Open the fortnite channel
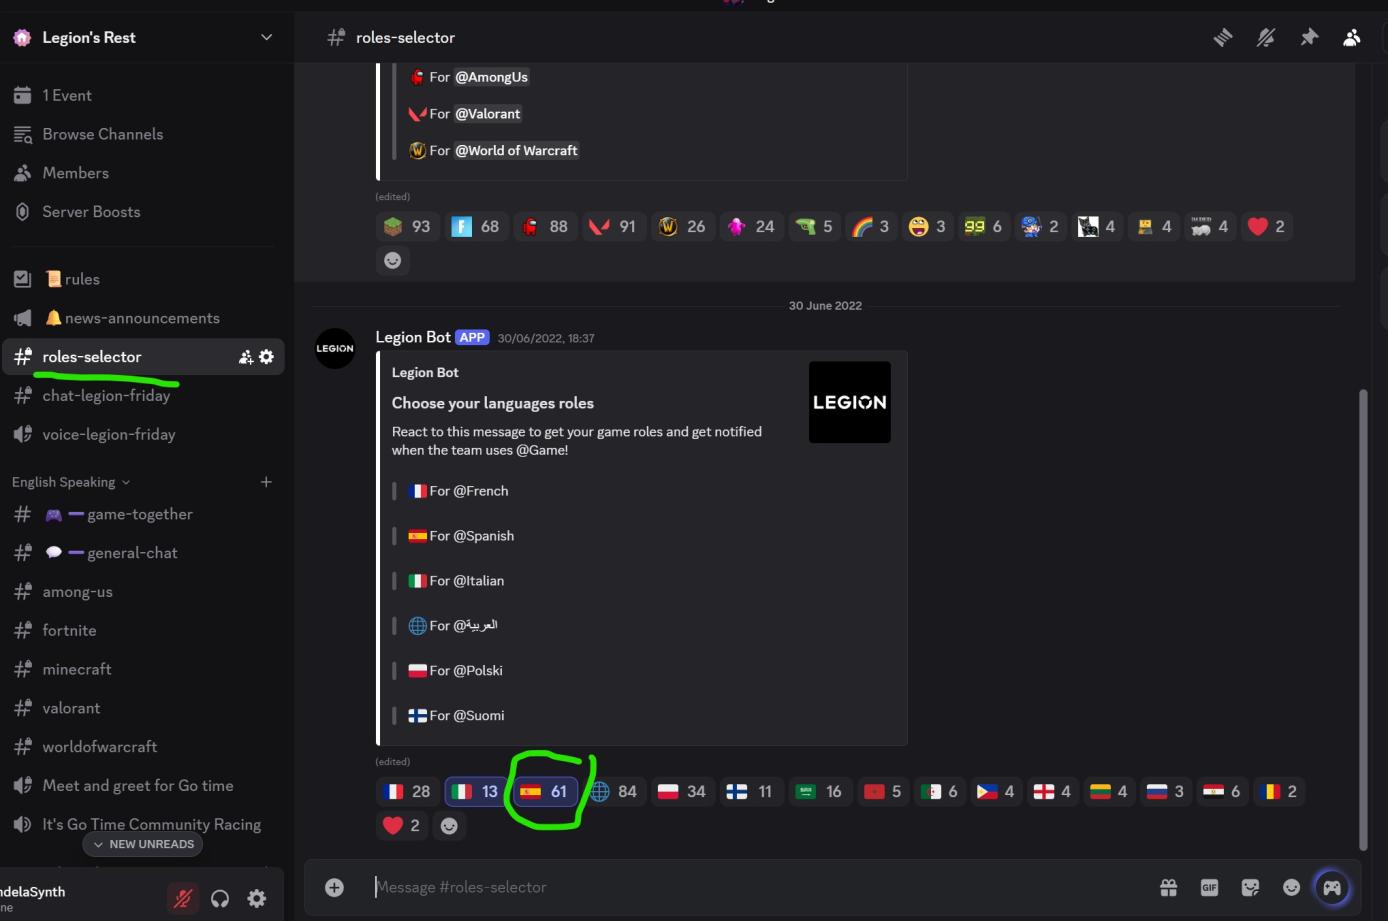 70,630
